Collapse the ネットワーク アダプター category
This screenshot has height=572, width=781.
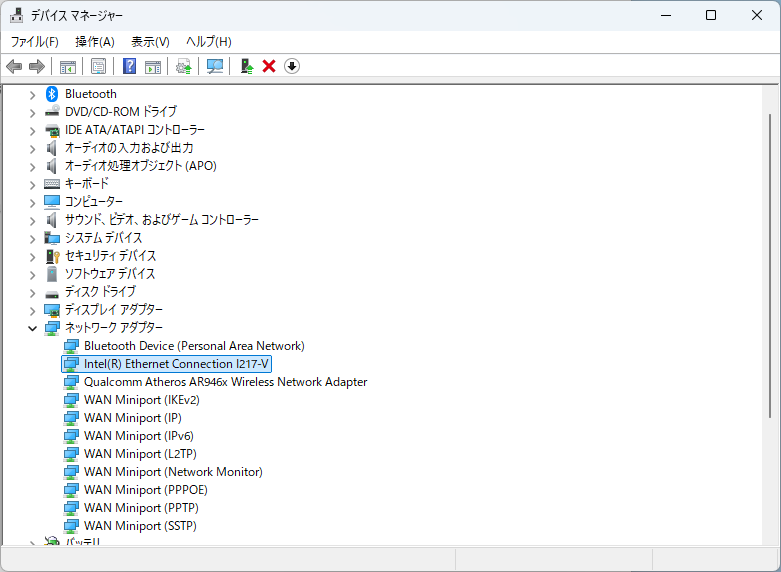tap(32, 328)
